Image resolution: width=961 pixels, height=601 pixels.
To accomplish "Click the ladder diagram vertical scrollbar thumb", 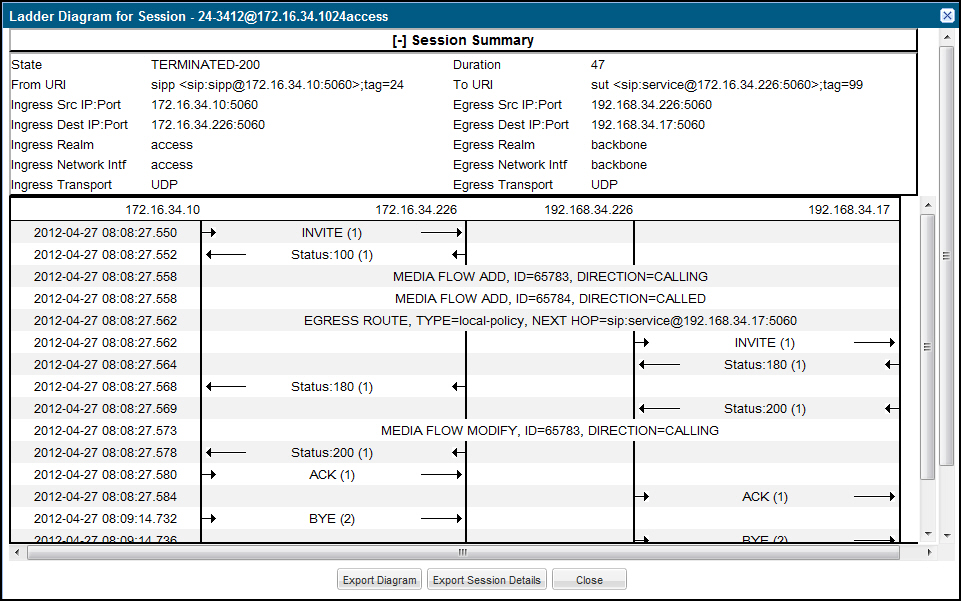I will 928,346.
